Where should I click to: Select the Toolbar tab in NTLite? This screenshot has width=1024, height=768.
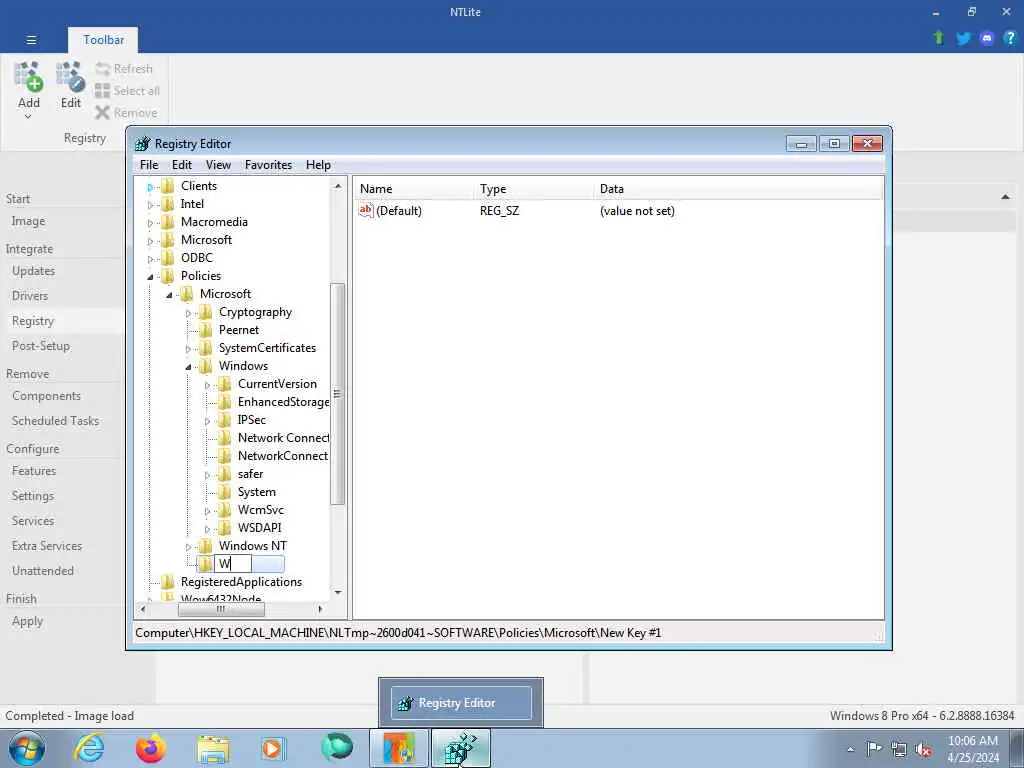pos(103,40)
